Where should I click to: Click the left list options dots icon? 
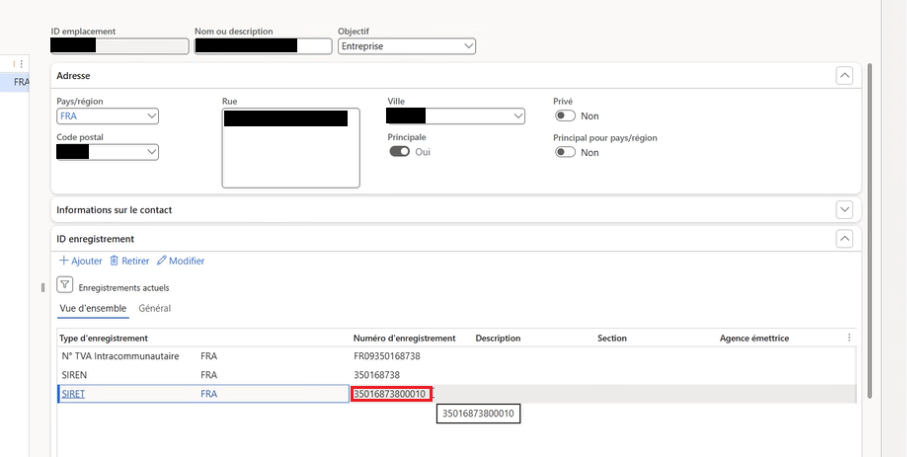pyautogui.click(x=21, y=64)
